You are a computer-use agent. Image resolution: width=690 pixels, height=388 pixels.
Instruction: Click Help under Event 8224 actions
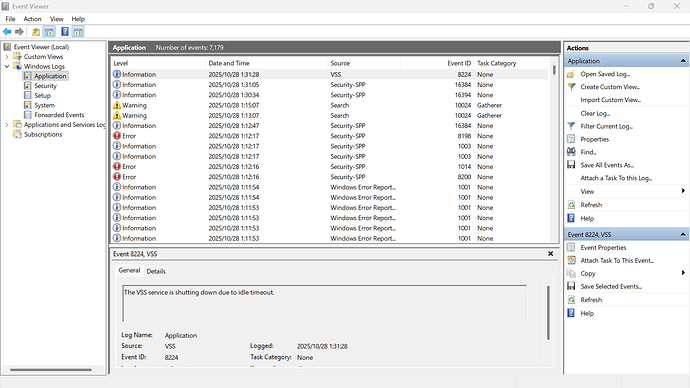pos(587,313)
